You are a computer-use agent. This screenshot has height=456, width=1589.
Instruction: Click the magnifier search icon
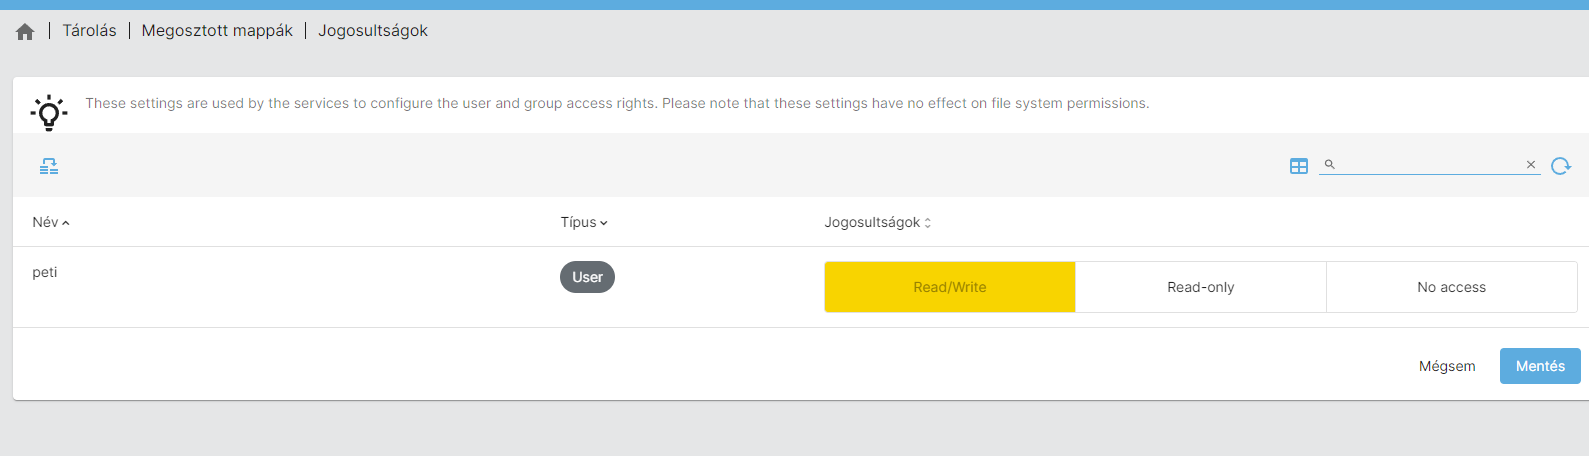pyautogui.click(x=1330, y=164)
